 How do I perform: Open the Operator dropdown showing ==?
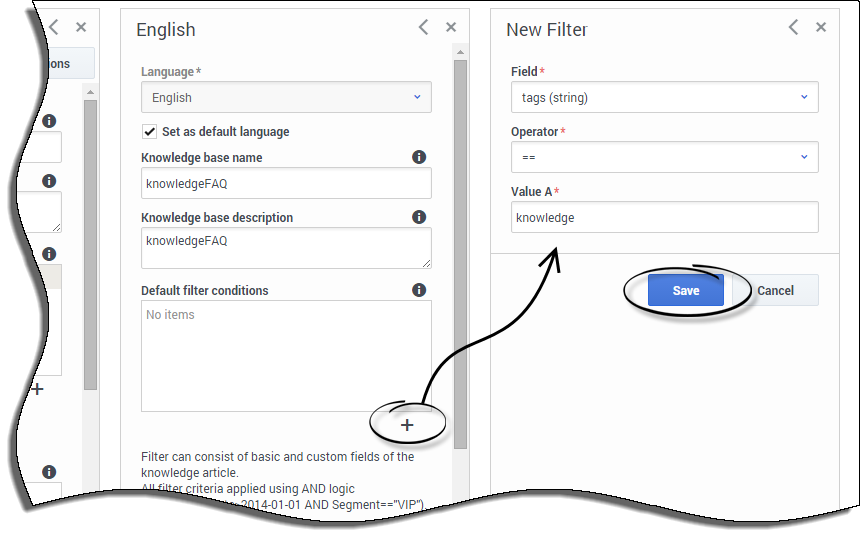tap(664, 157)
